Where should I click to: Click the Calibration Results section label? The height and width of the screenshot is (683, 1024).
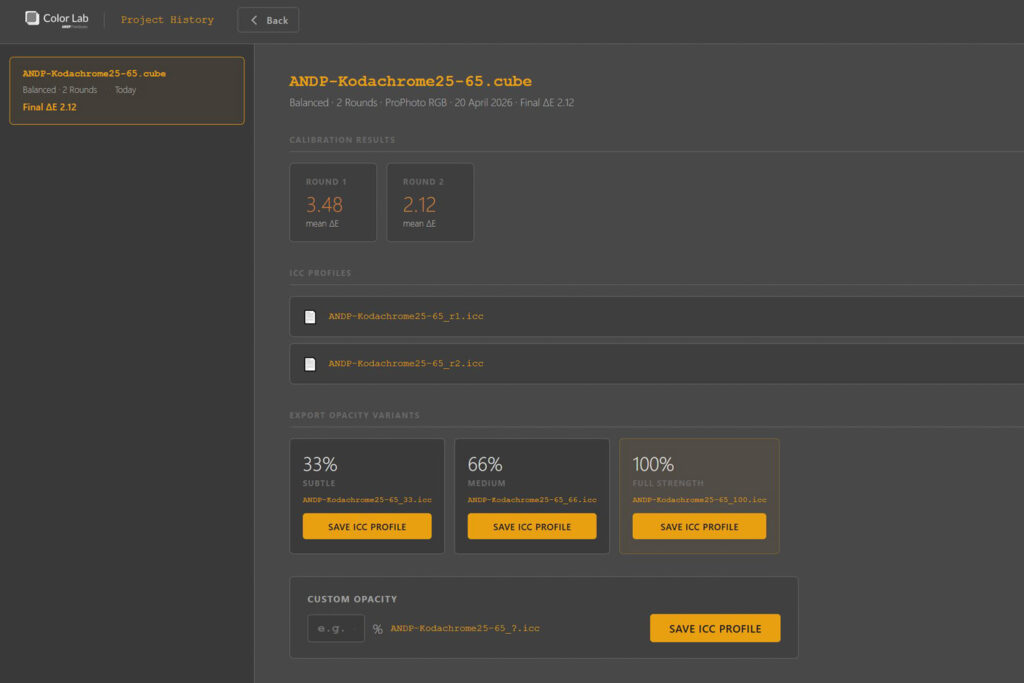click(x=342, y=140)
